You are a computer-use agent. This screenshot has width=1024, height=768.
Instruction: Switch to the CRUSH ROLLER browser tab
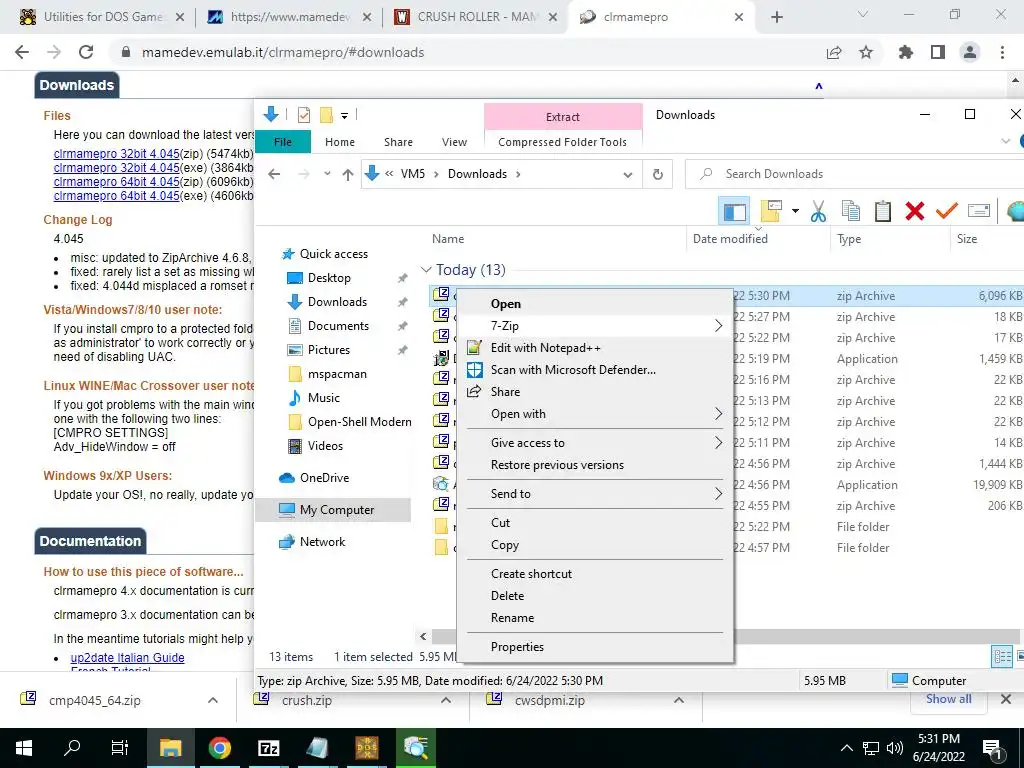click(x=477, y=17)
